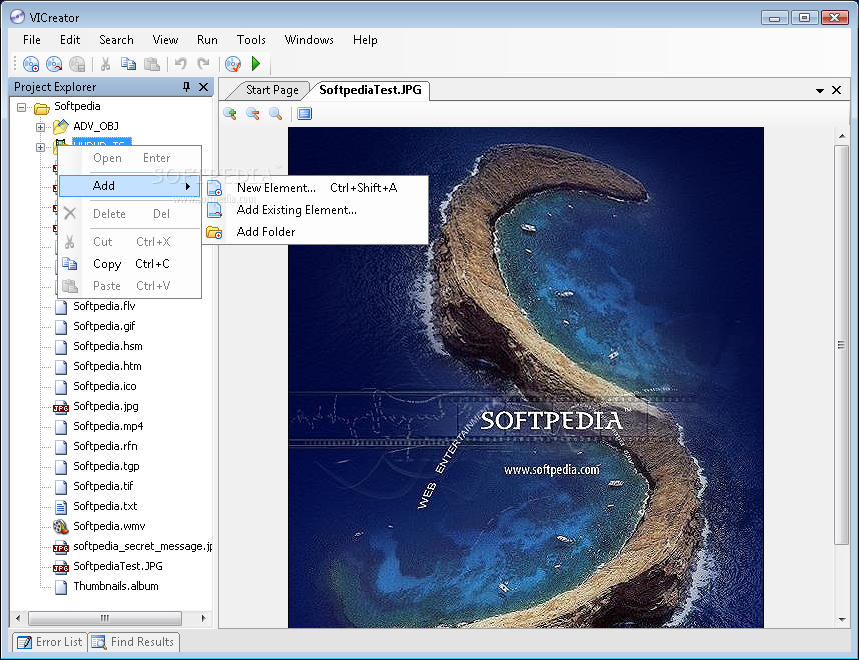Screen dimensions: 859x660
Task: Select Copy in the context menu
Action: click(130, 264)
